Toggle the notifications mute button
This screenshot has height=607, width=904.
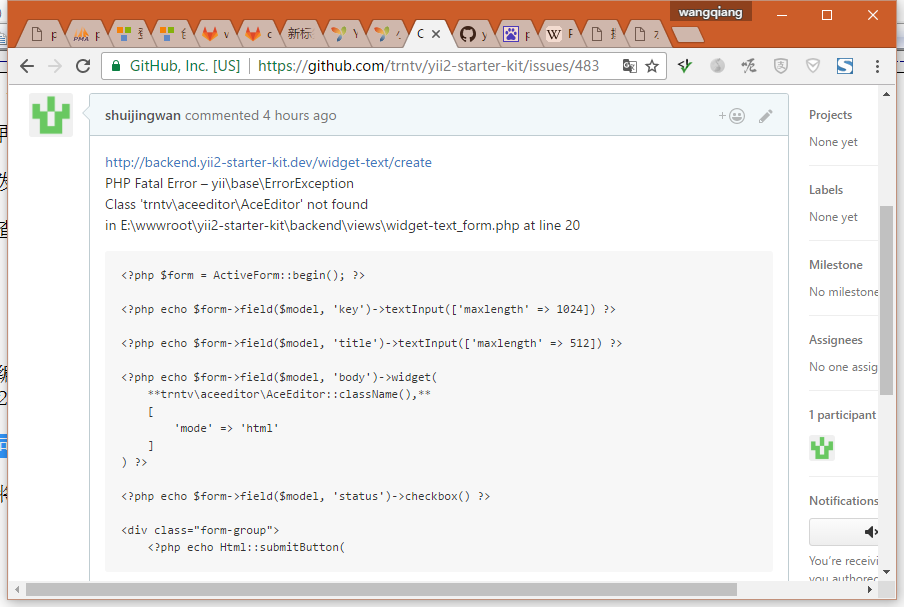845,532
